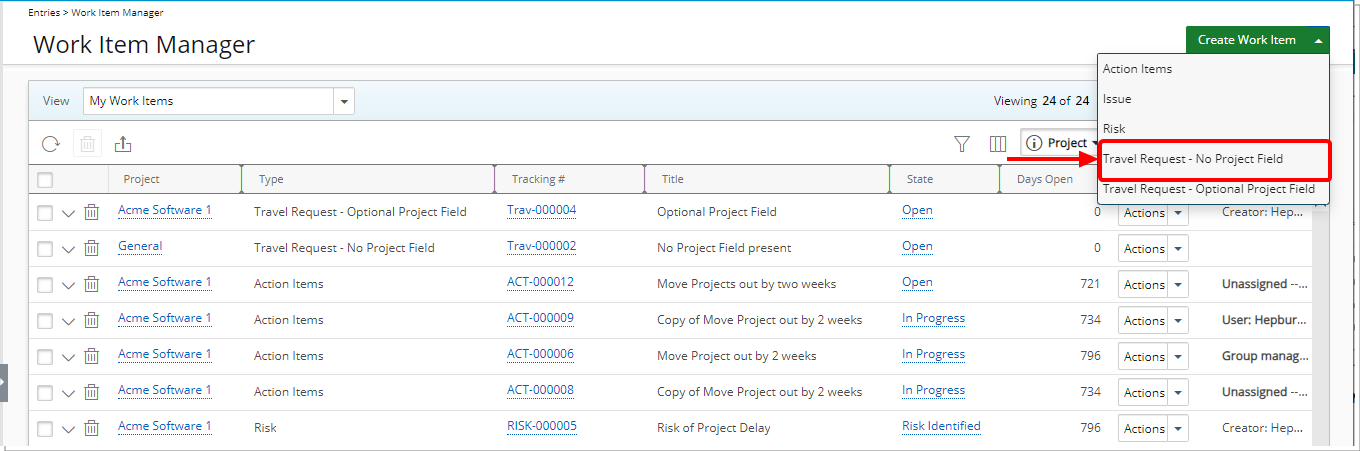Image resolution: width=1360 pixels, height=451 pixels.
Task: Choose Risk from Create Work Item menu
Action: coord(1114,129)
